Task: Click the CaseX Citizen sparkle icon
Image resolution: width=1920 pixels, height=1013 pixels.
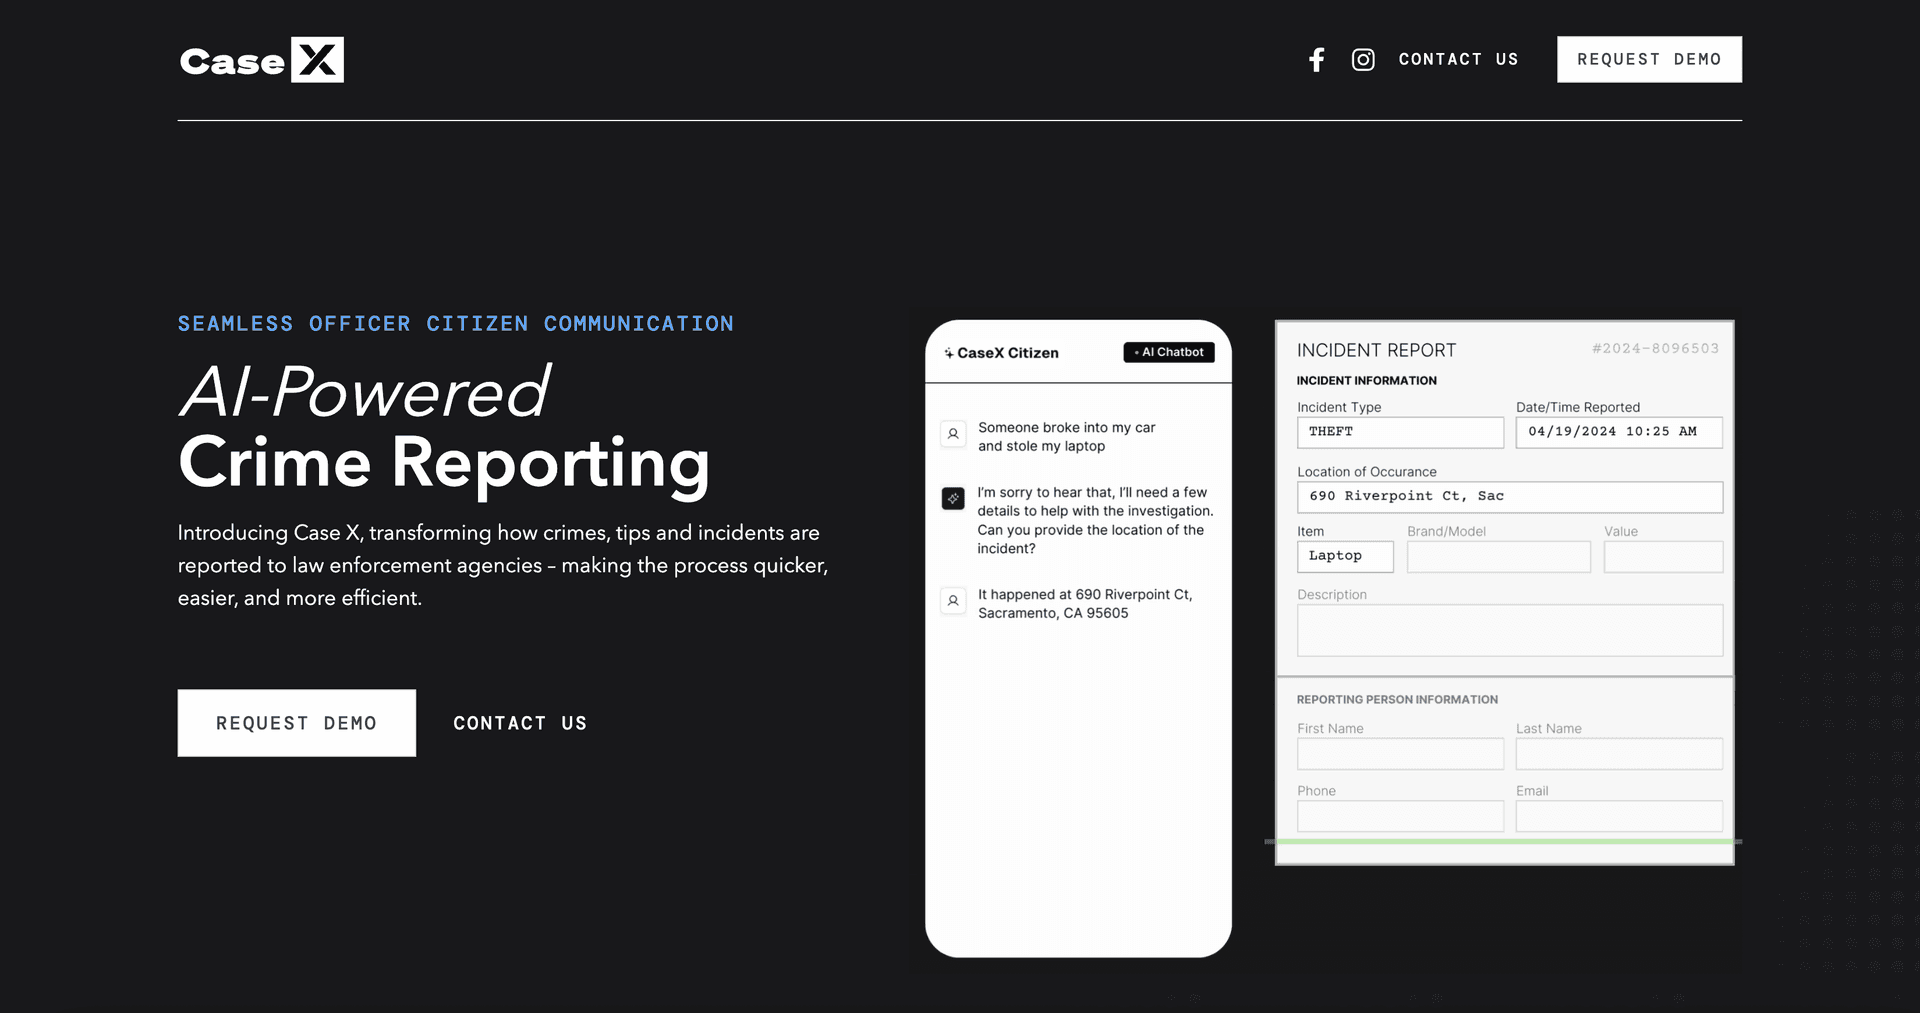Action: pos(948,353)
